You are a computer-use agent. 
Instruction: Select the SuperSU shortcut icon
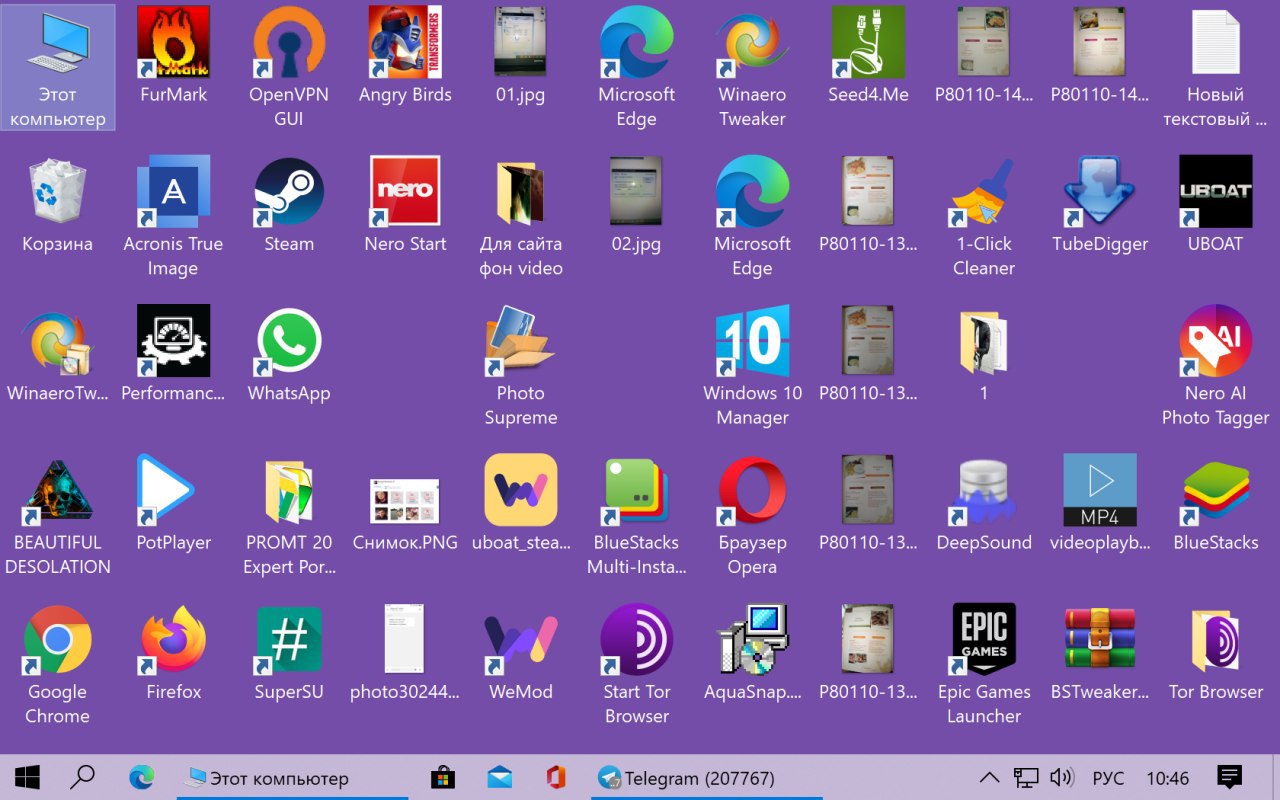tap(289, 640)
